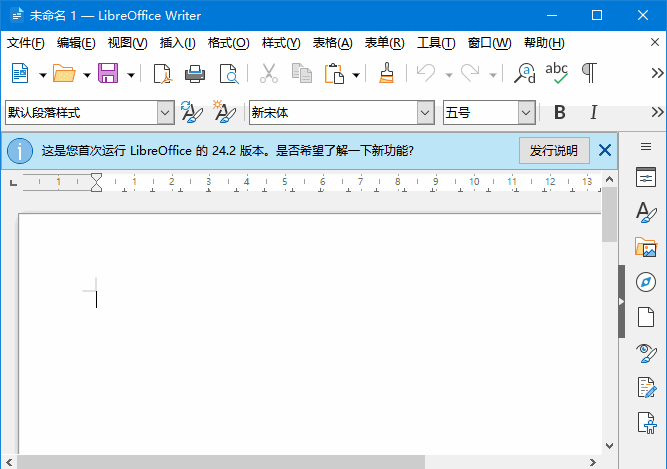Viewport: 667px width, 469px height.
Task: Open the 文件(F) menu
Action: pos(26,43)
